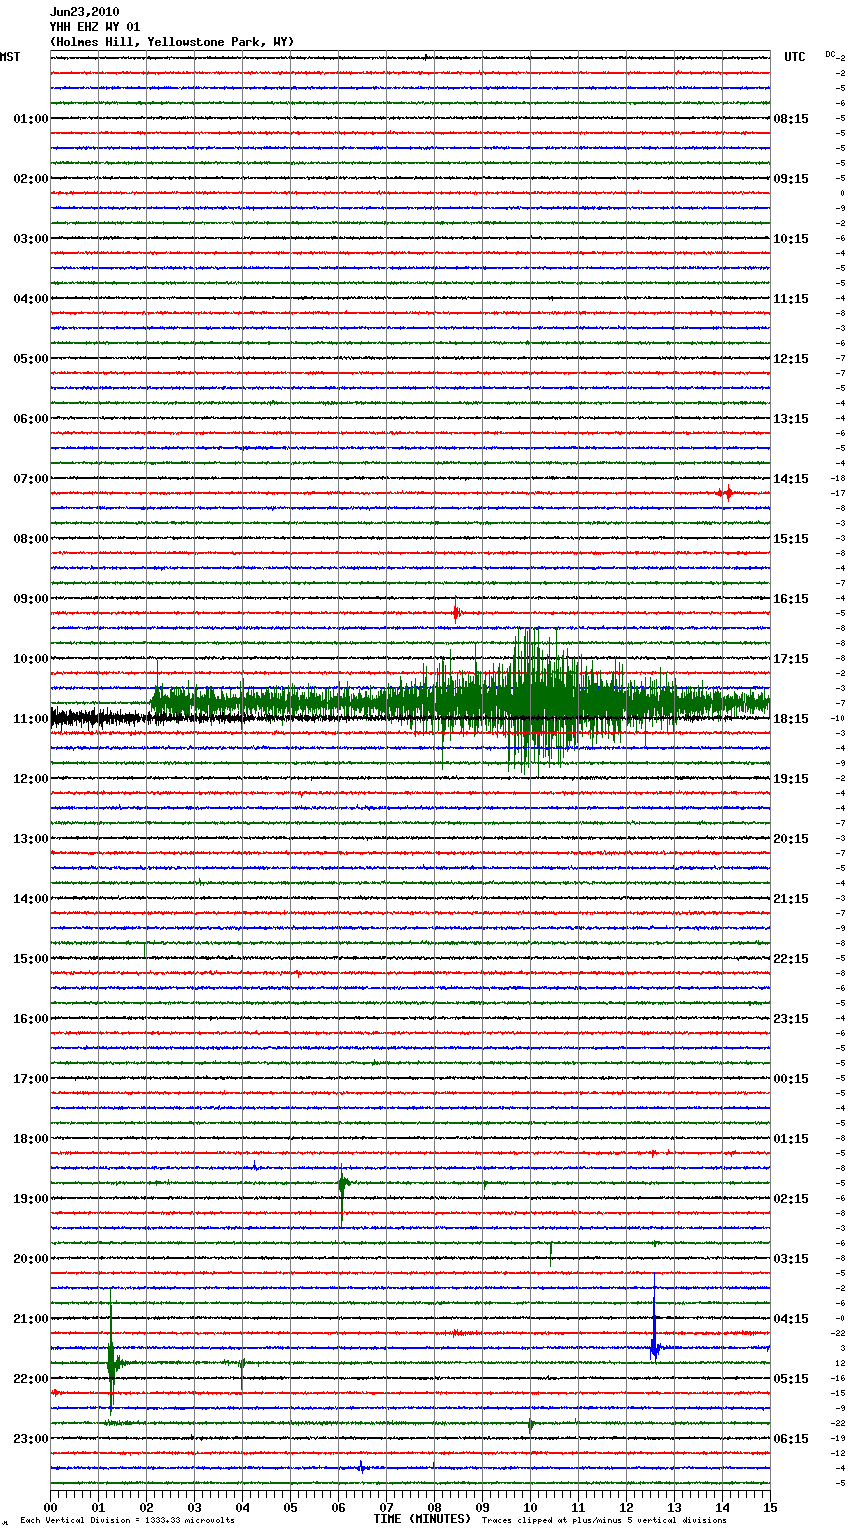This screenshot has height=1534, width=850.
Task: Select the 04:00 MST time label
Action: (x=31, y=298)
